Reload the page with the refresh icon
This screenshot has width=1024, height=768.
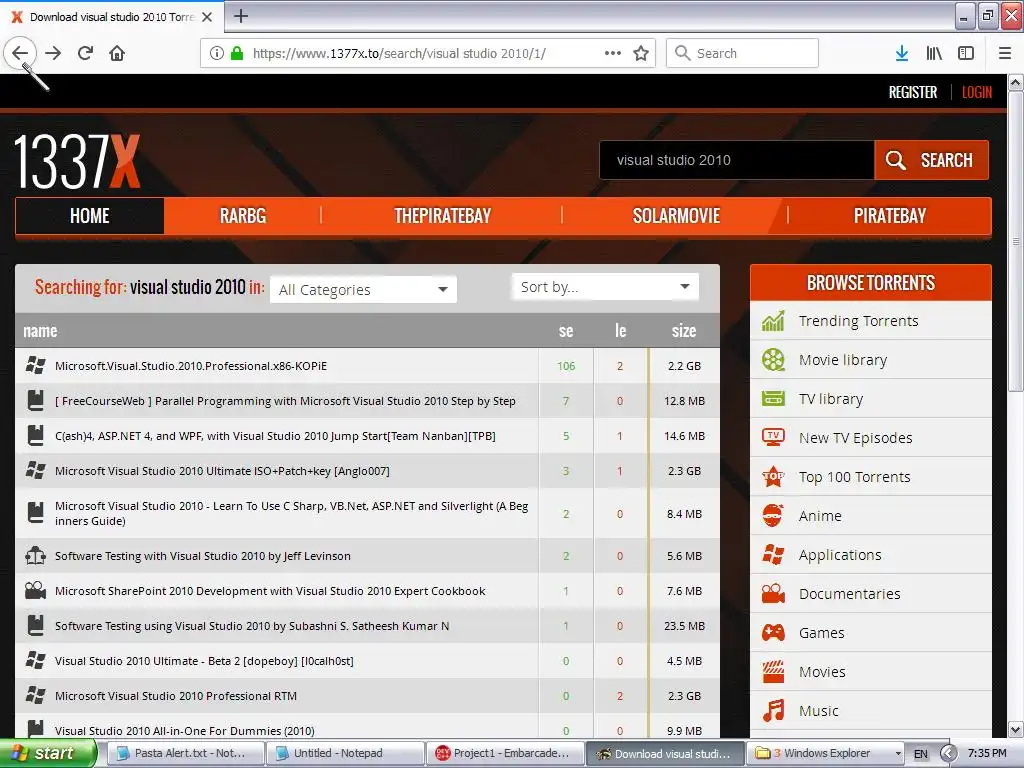point(85,53)
